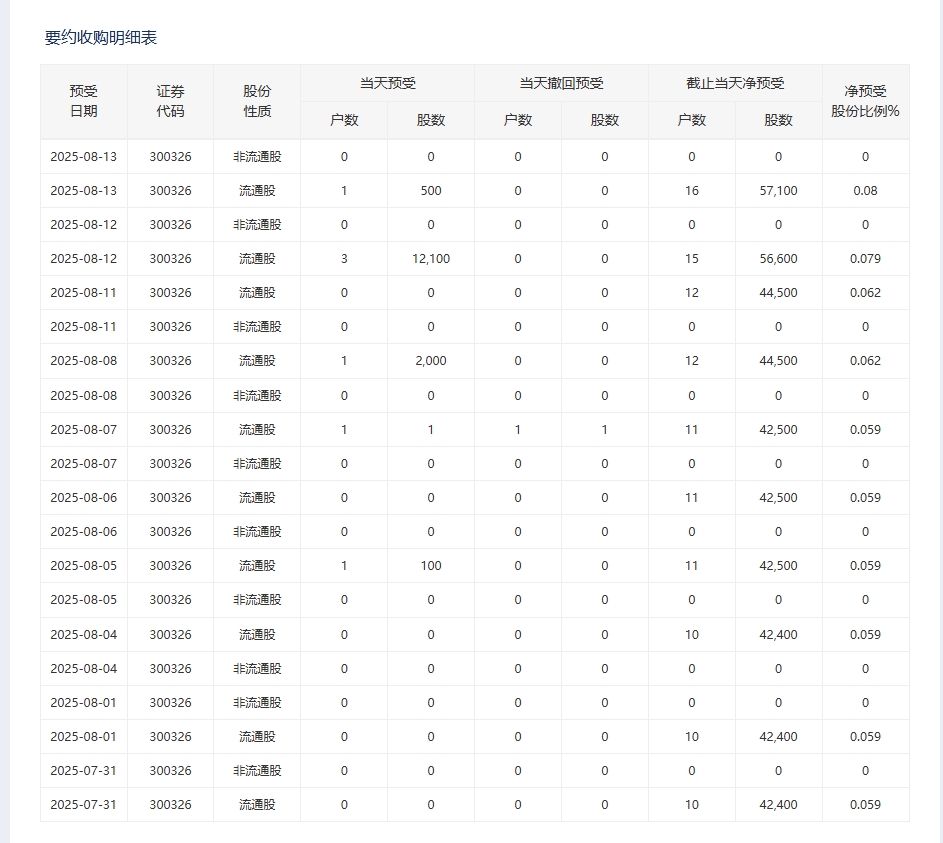Click 3 households in the 2025-08-12 row
This screenshot has width=943, height=843.
(344, 259)
